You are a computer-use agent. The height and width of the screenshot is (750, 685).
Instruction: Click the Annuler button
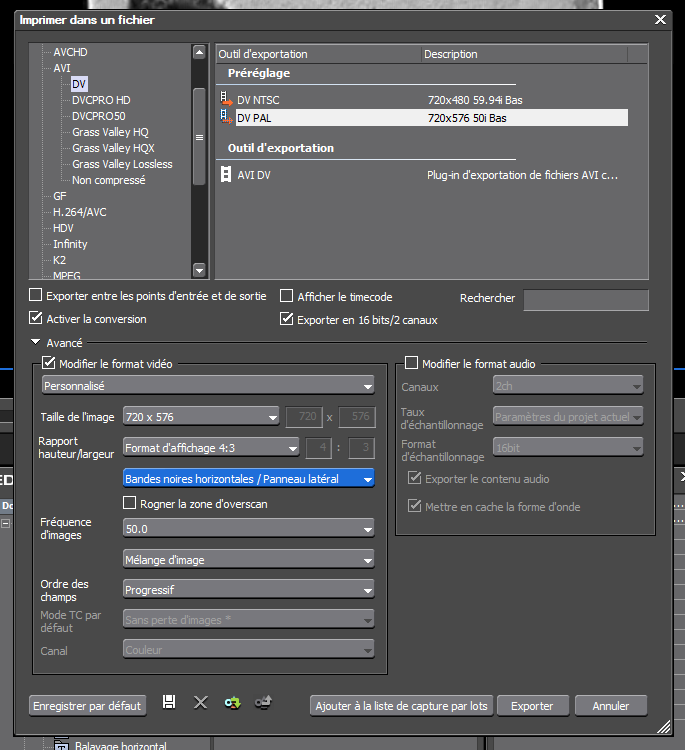click(x=611, y=706)
